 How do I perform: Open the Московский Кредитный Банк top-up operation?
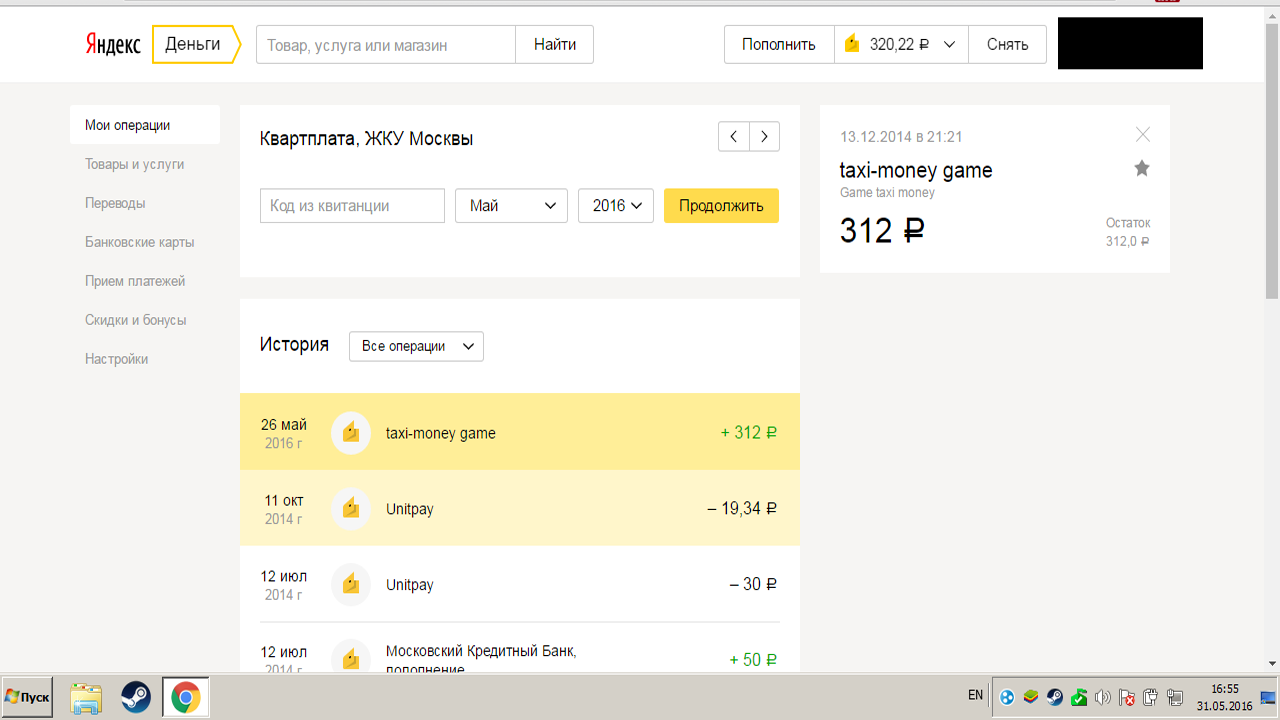(520, 648)
